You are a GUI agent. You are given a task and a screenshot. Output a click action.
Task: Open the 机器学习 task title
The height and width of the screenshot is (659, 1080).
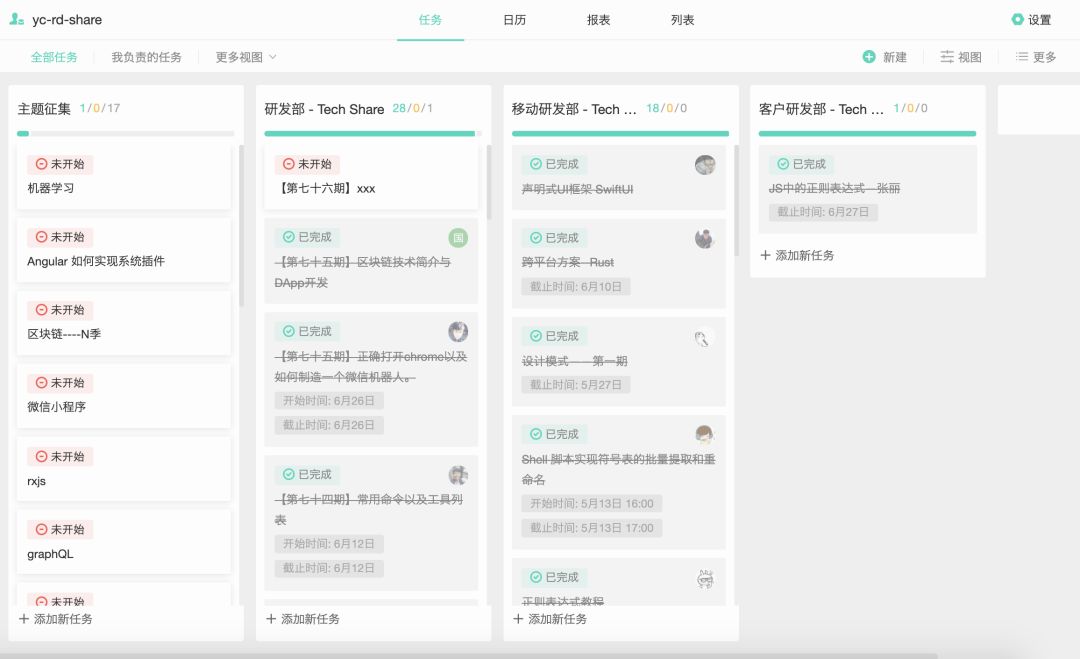coord(50,188)
